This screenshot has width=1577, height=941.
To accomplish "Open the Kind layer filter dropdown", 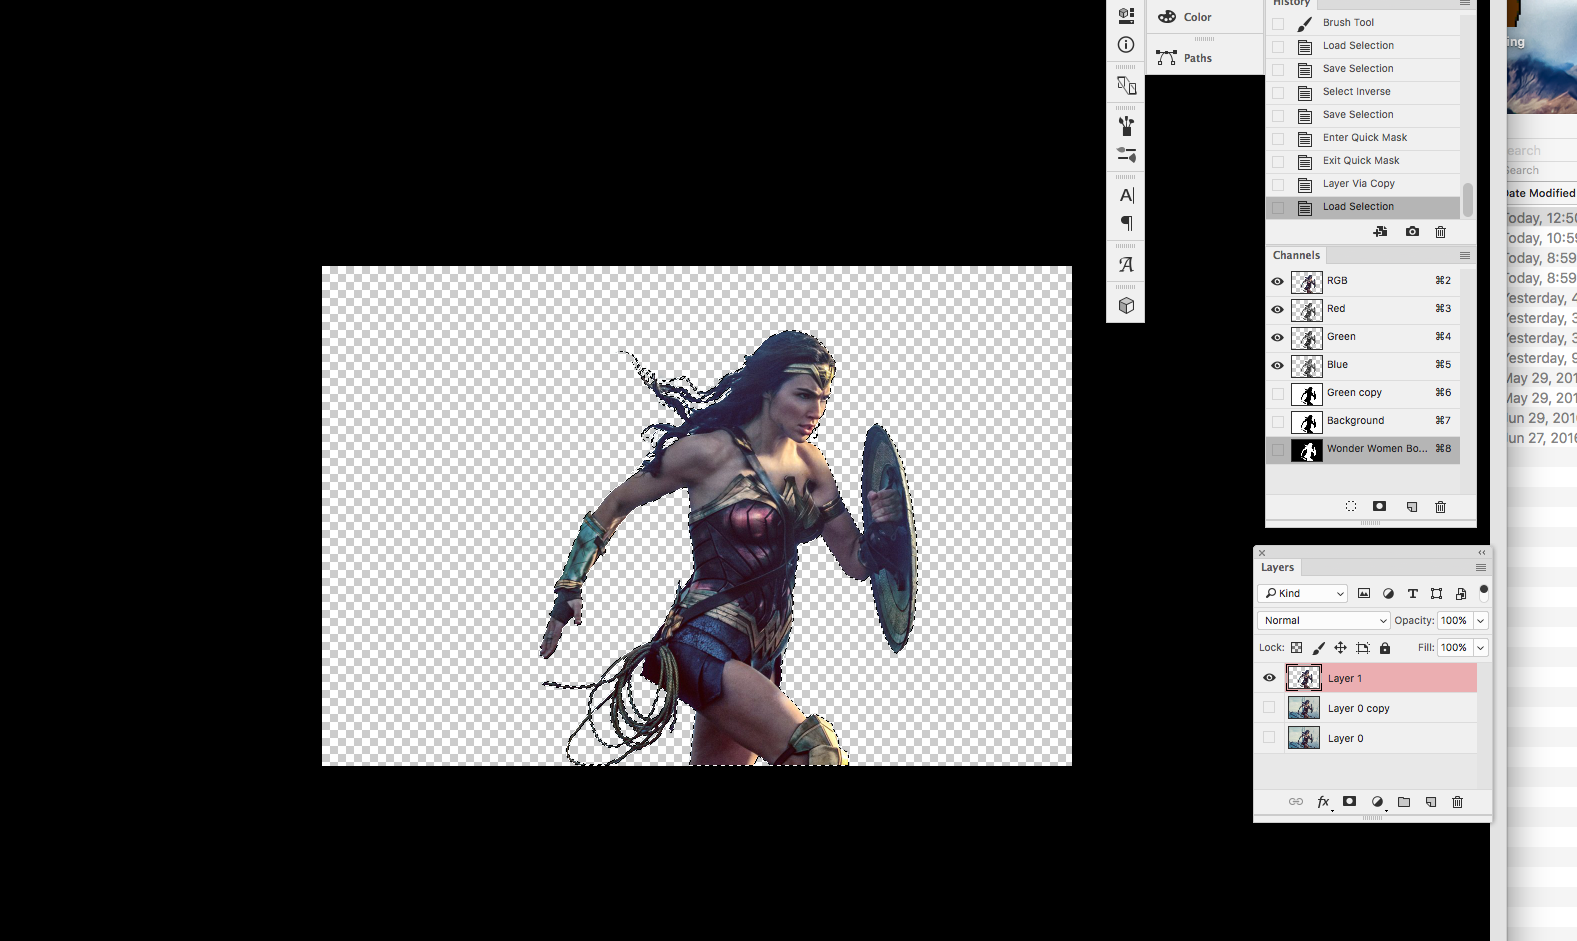I will point(1303,593).
